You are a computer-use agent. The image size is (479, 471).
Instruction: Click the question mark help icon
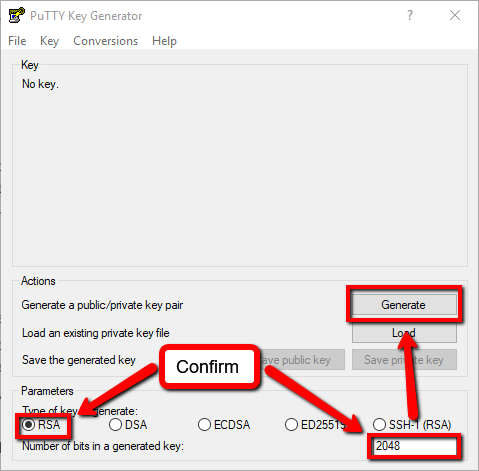(x=410, y=15)
